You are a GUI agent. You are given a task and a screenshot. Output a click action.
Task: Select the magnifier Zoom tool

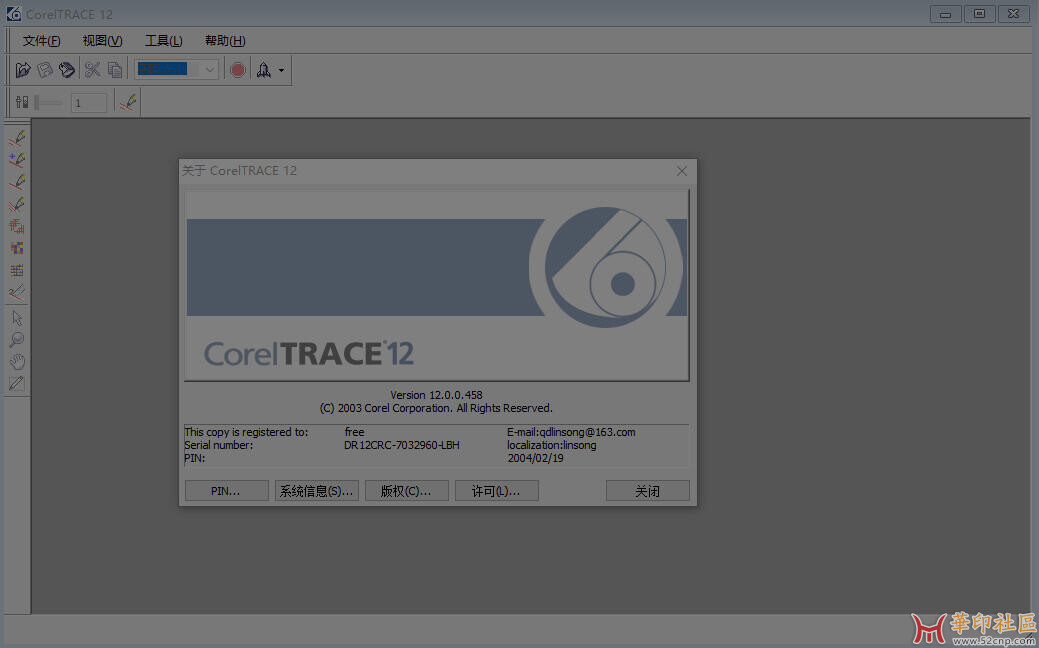click(17, 341)
